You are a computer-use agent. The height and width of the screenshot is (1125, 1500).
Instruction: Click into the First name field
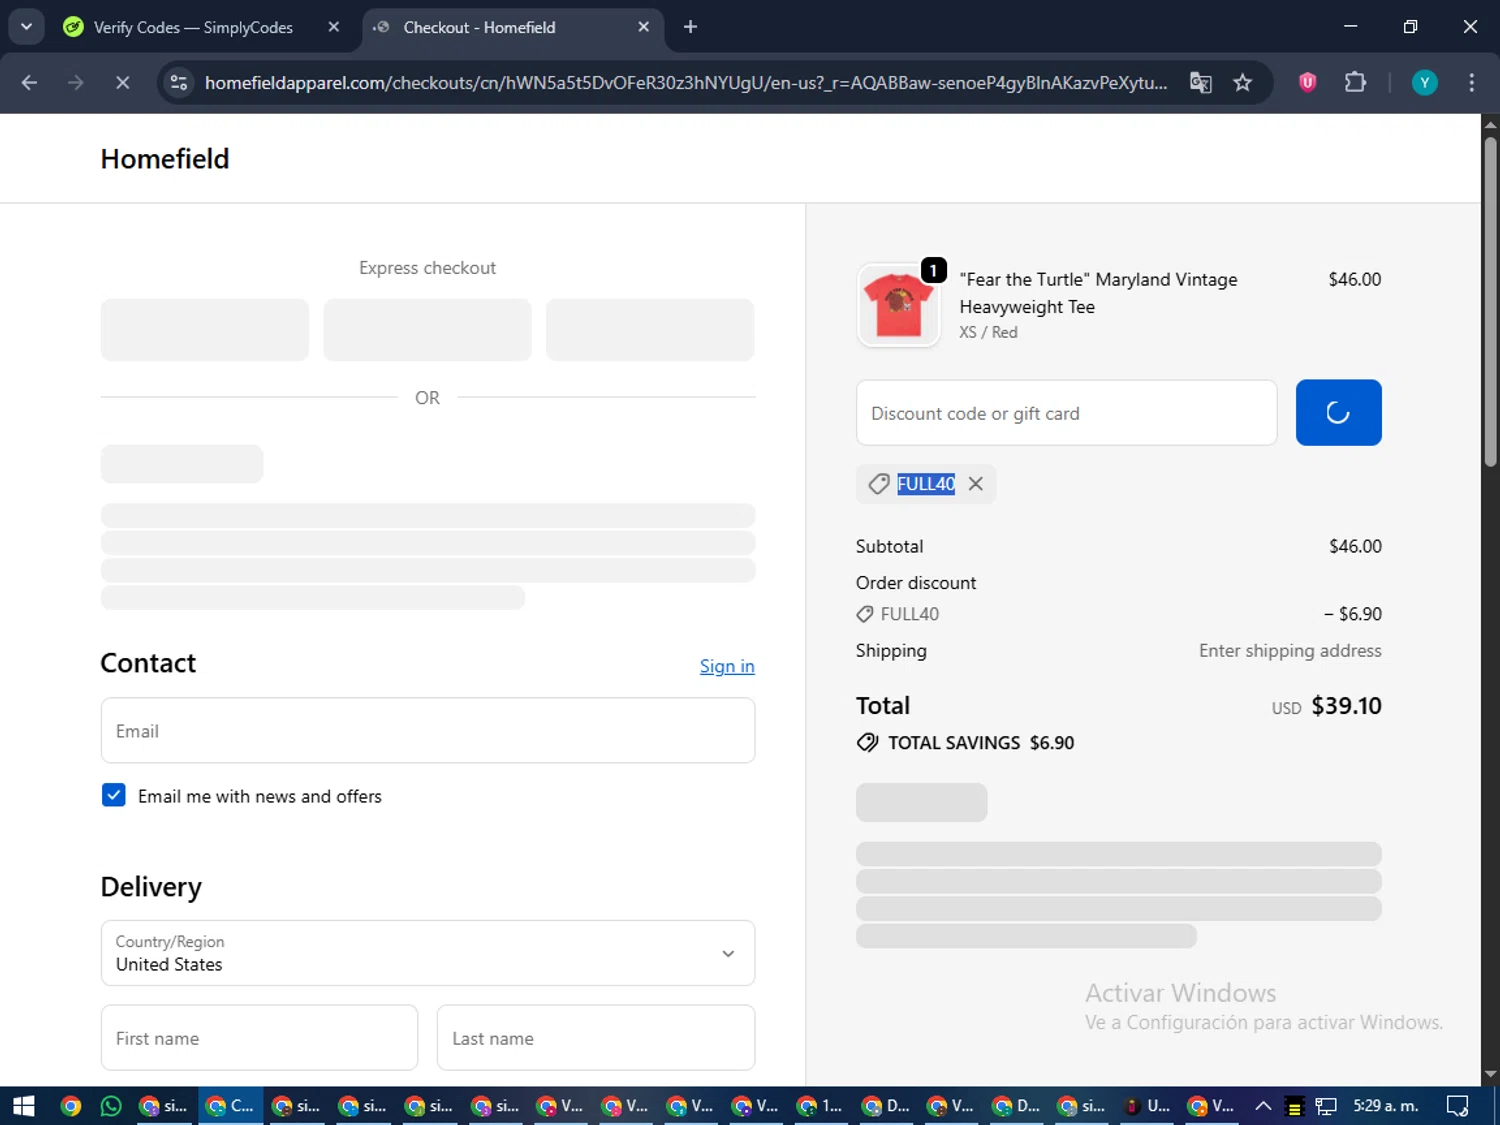[x=259, y=1038]
